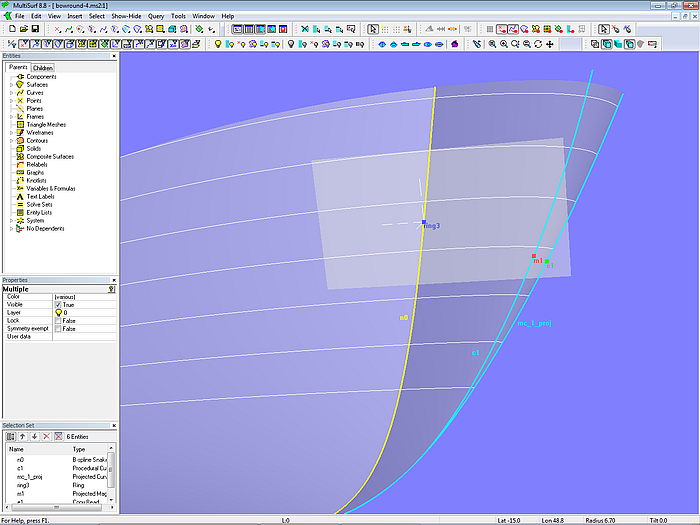The height and width of the screenshot is (525, 700).
Task: Select the arrow pointer select tool
Action: tap(373, 29)
